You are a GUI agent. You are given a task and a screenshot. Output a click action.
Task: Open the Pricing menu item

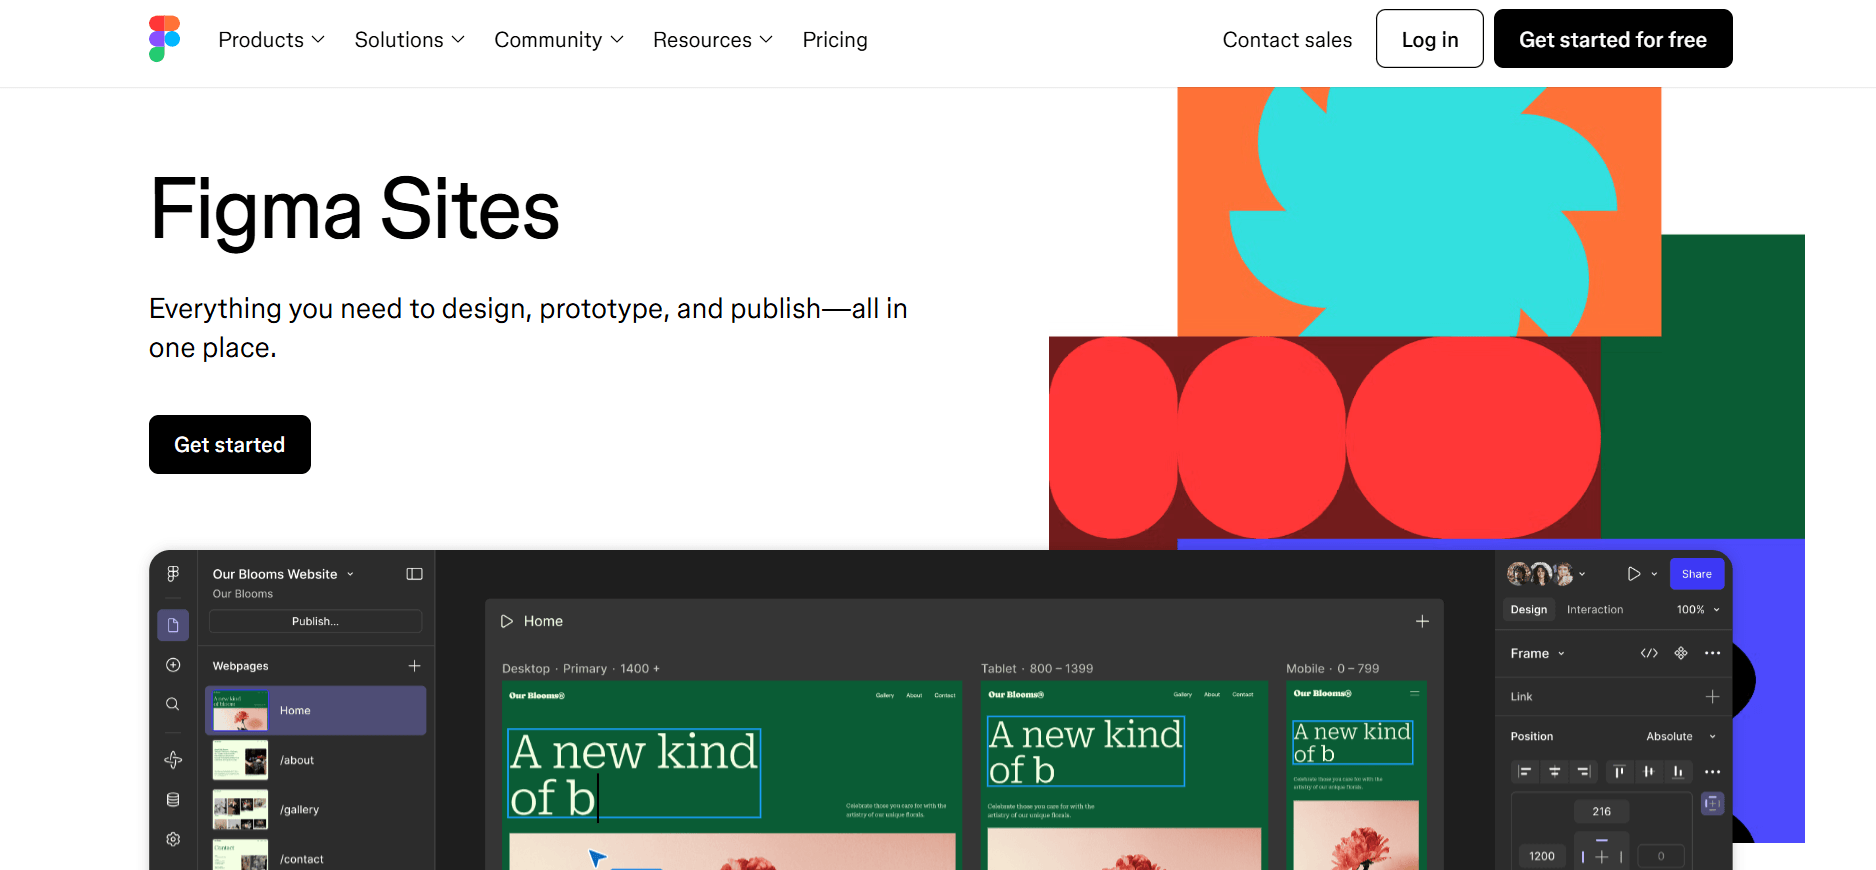(x=834, y=40)
